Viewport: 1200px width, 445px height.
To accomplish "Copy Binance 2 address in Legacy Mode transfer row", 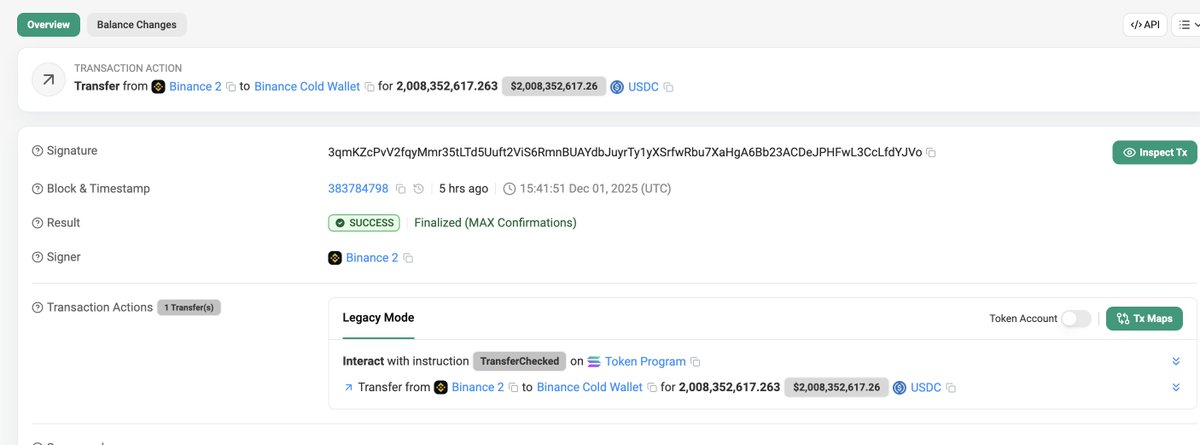I will (514, 387).
